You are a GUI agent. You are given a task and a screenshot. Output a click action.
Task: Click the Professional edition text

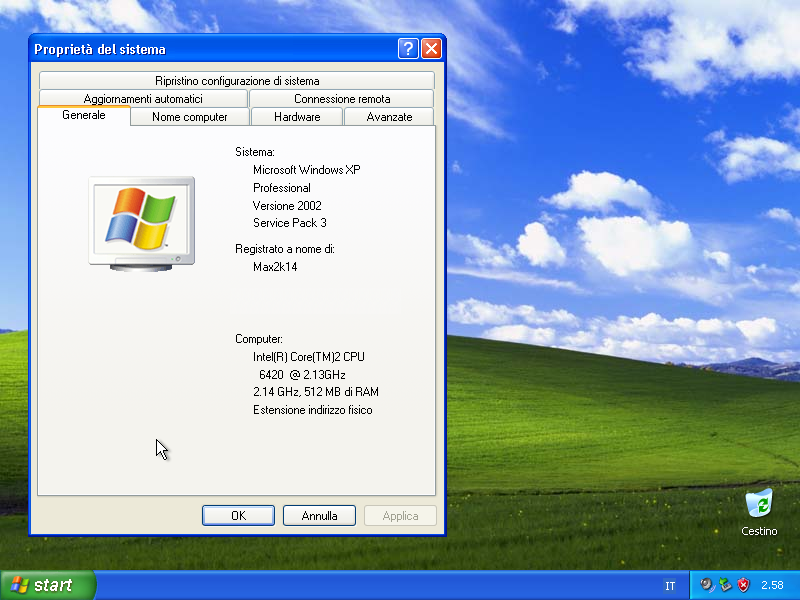coord(282,188)
